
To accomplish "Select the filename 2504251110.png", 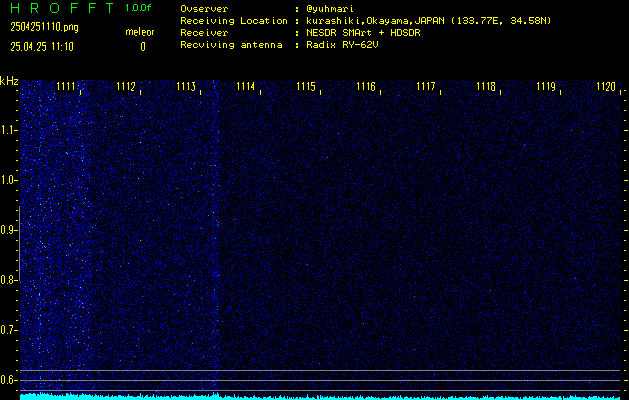I will pos(45,27).
